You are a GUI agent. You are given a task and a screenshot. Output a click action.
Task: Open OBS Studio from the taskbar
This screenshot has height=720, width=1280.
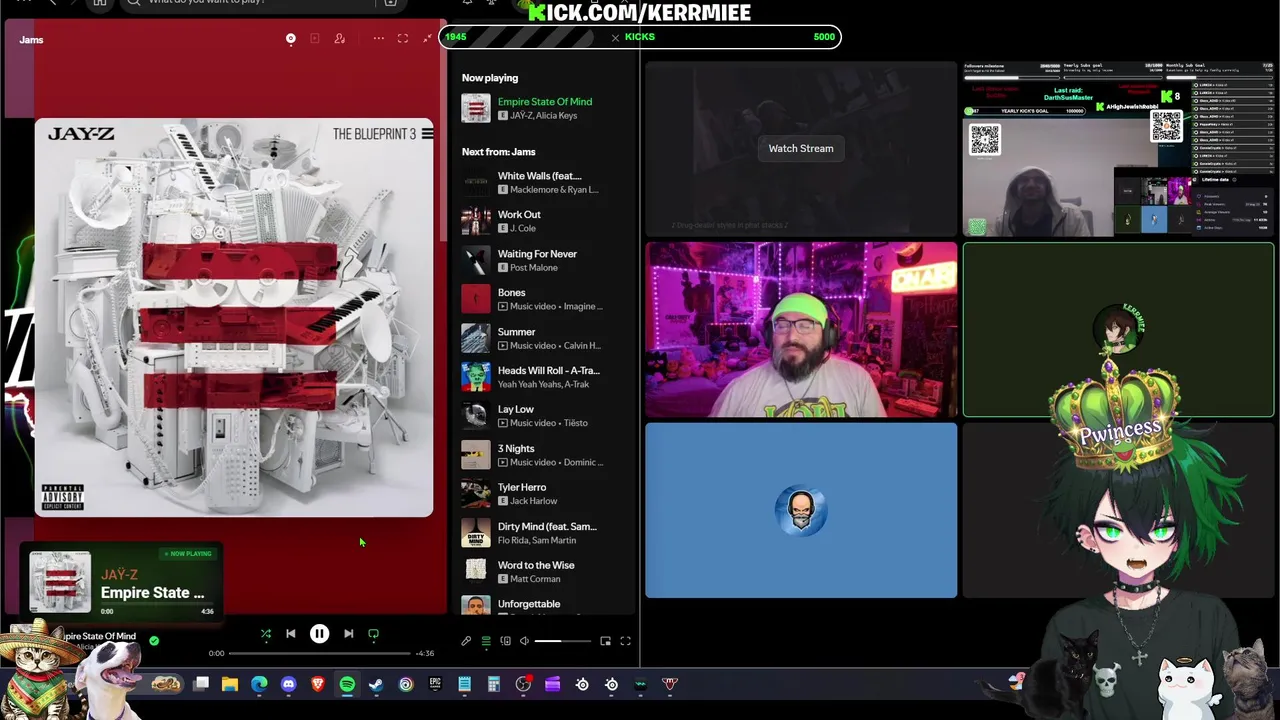(x=523, y=684)
